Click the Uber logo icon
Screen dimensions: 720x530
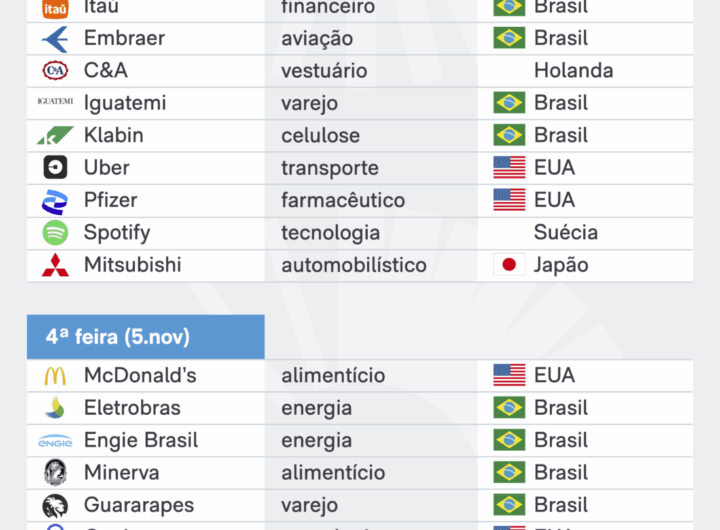(55, 168)
